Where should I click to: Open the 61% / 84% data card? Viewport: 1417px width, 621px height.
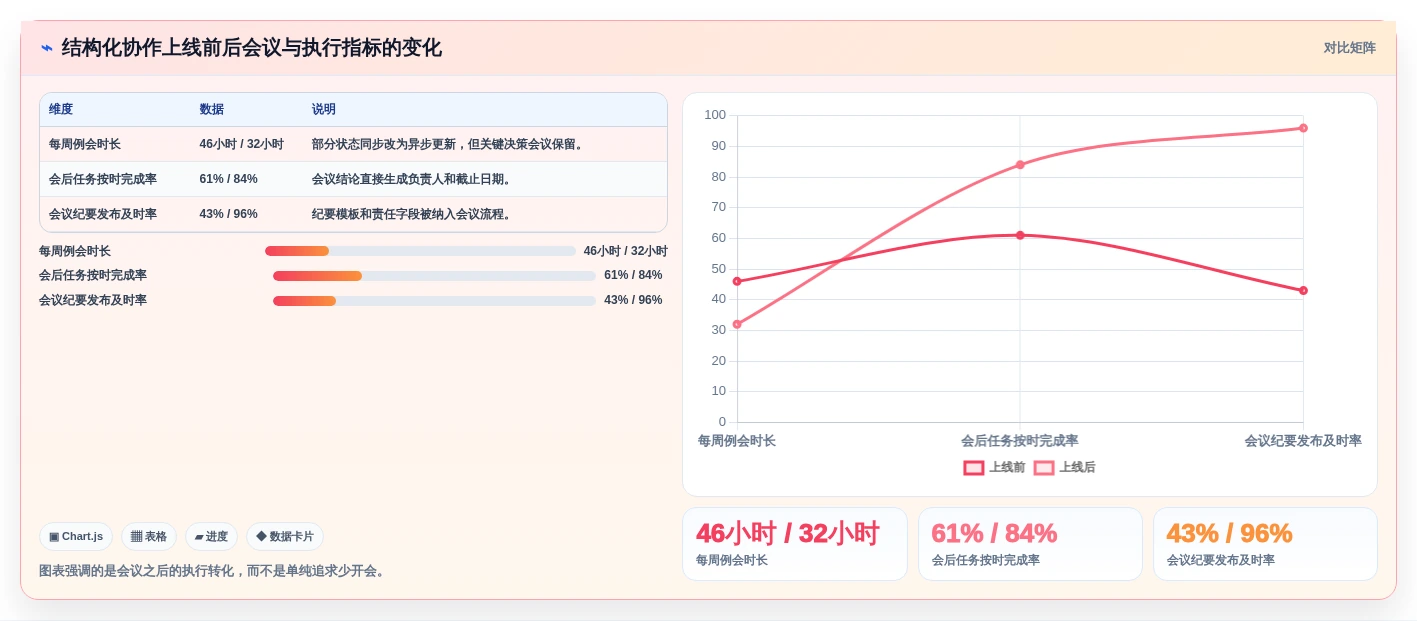click(1030, 544)
